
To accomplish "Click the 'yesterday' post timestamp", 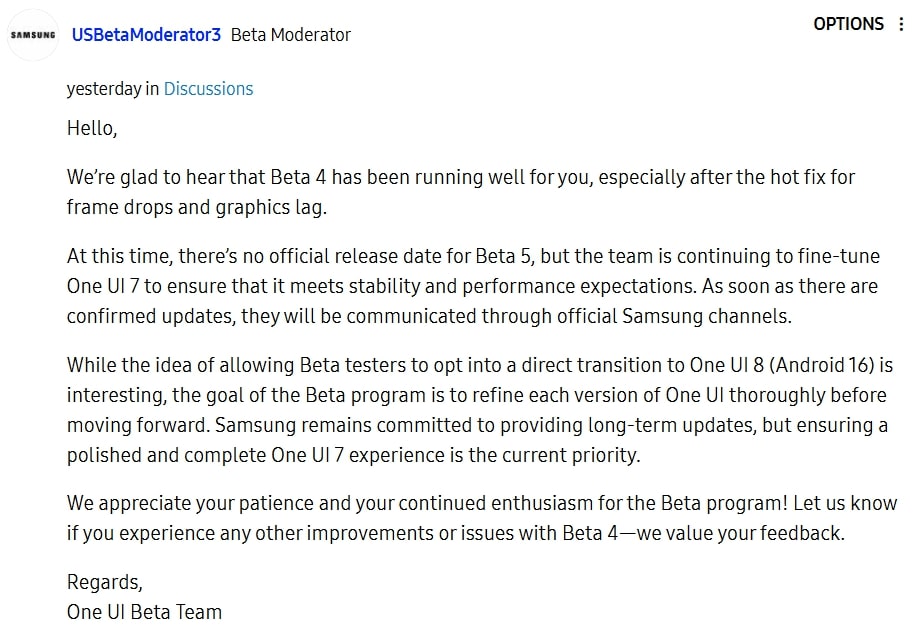I will [104, 89].
